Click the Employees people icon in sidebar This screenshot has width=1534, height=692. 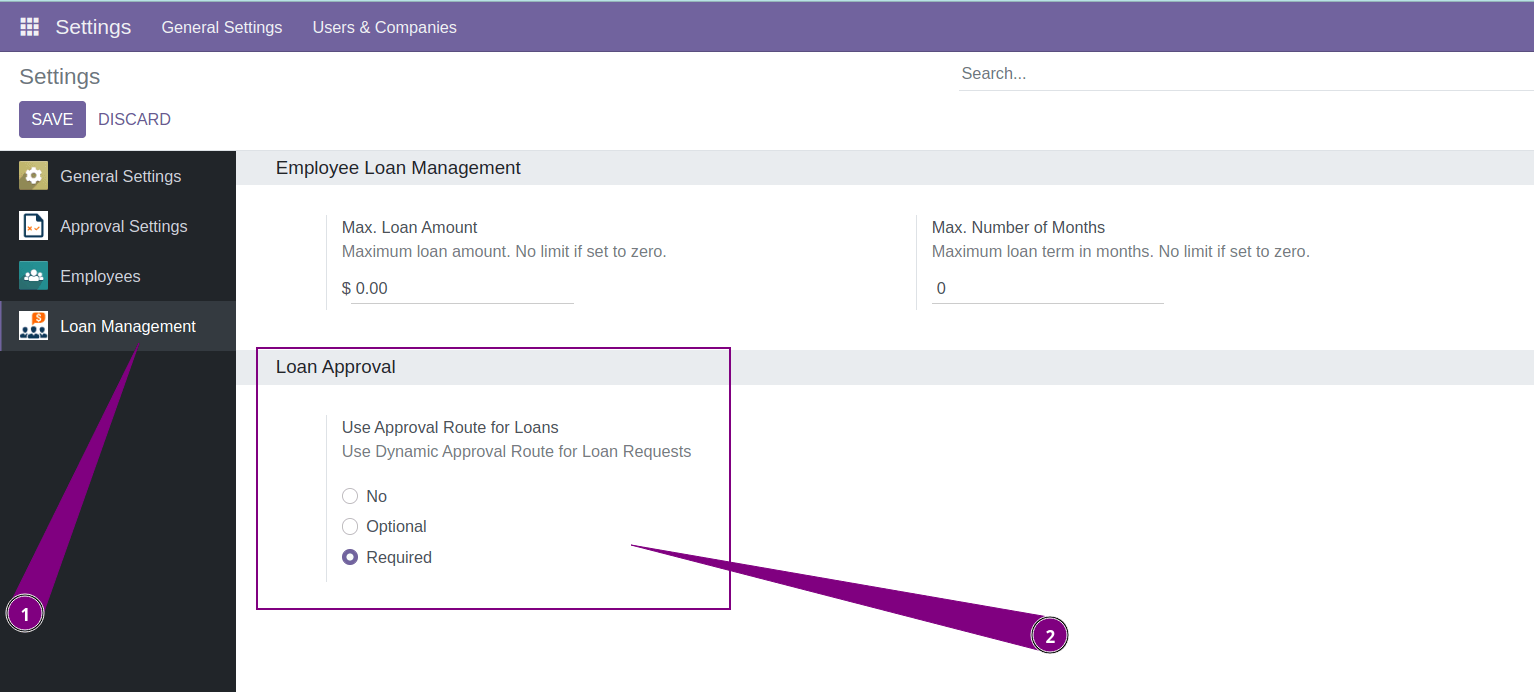[33, 275]
